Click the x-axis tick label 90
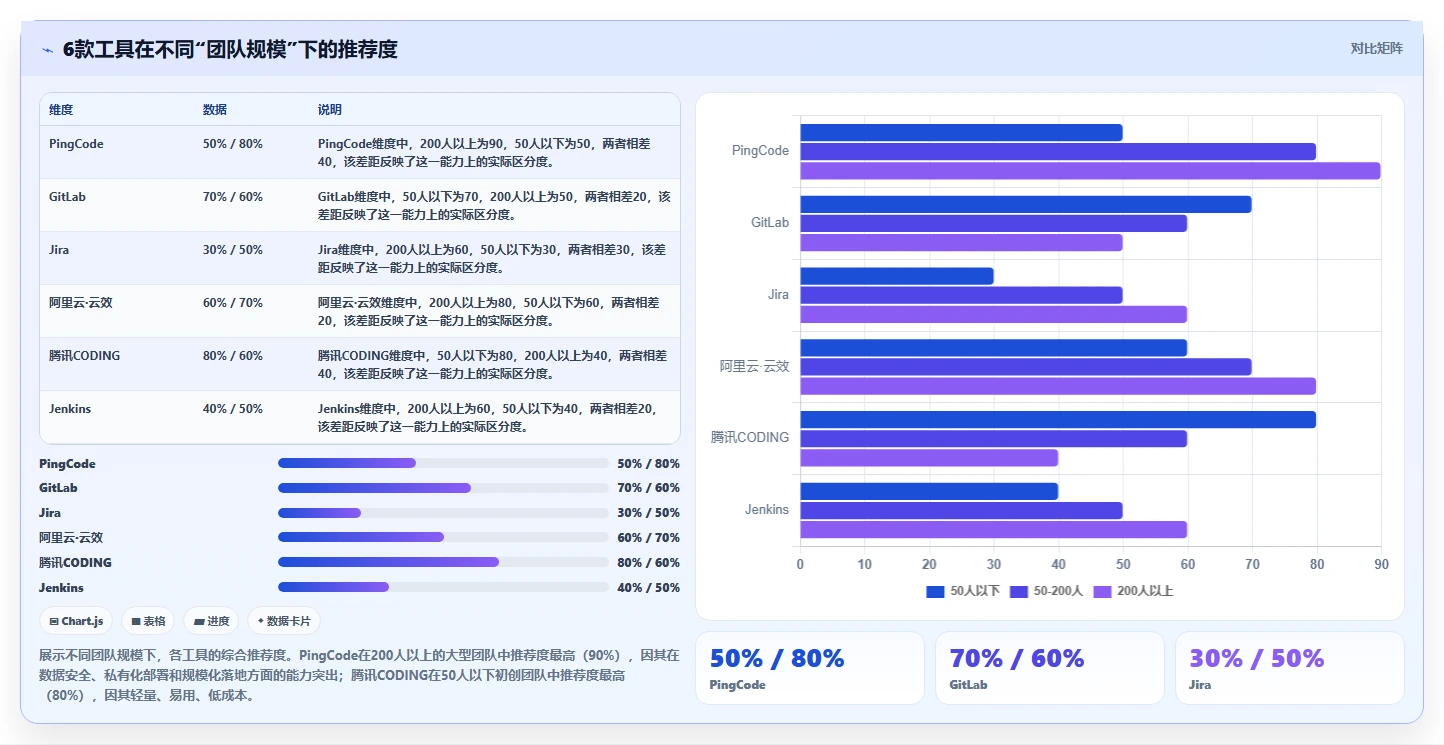 coord(1381,564)
